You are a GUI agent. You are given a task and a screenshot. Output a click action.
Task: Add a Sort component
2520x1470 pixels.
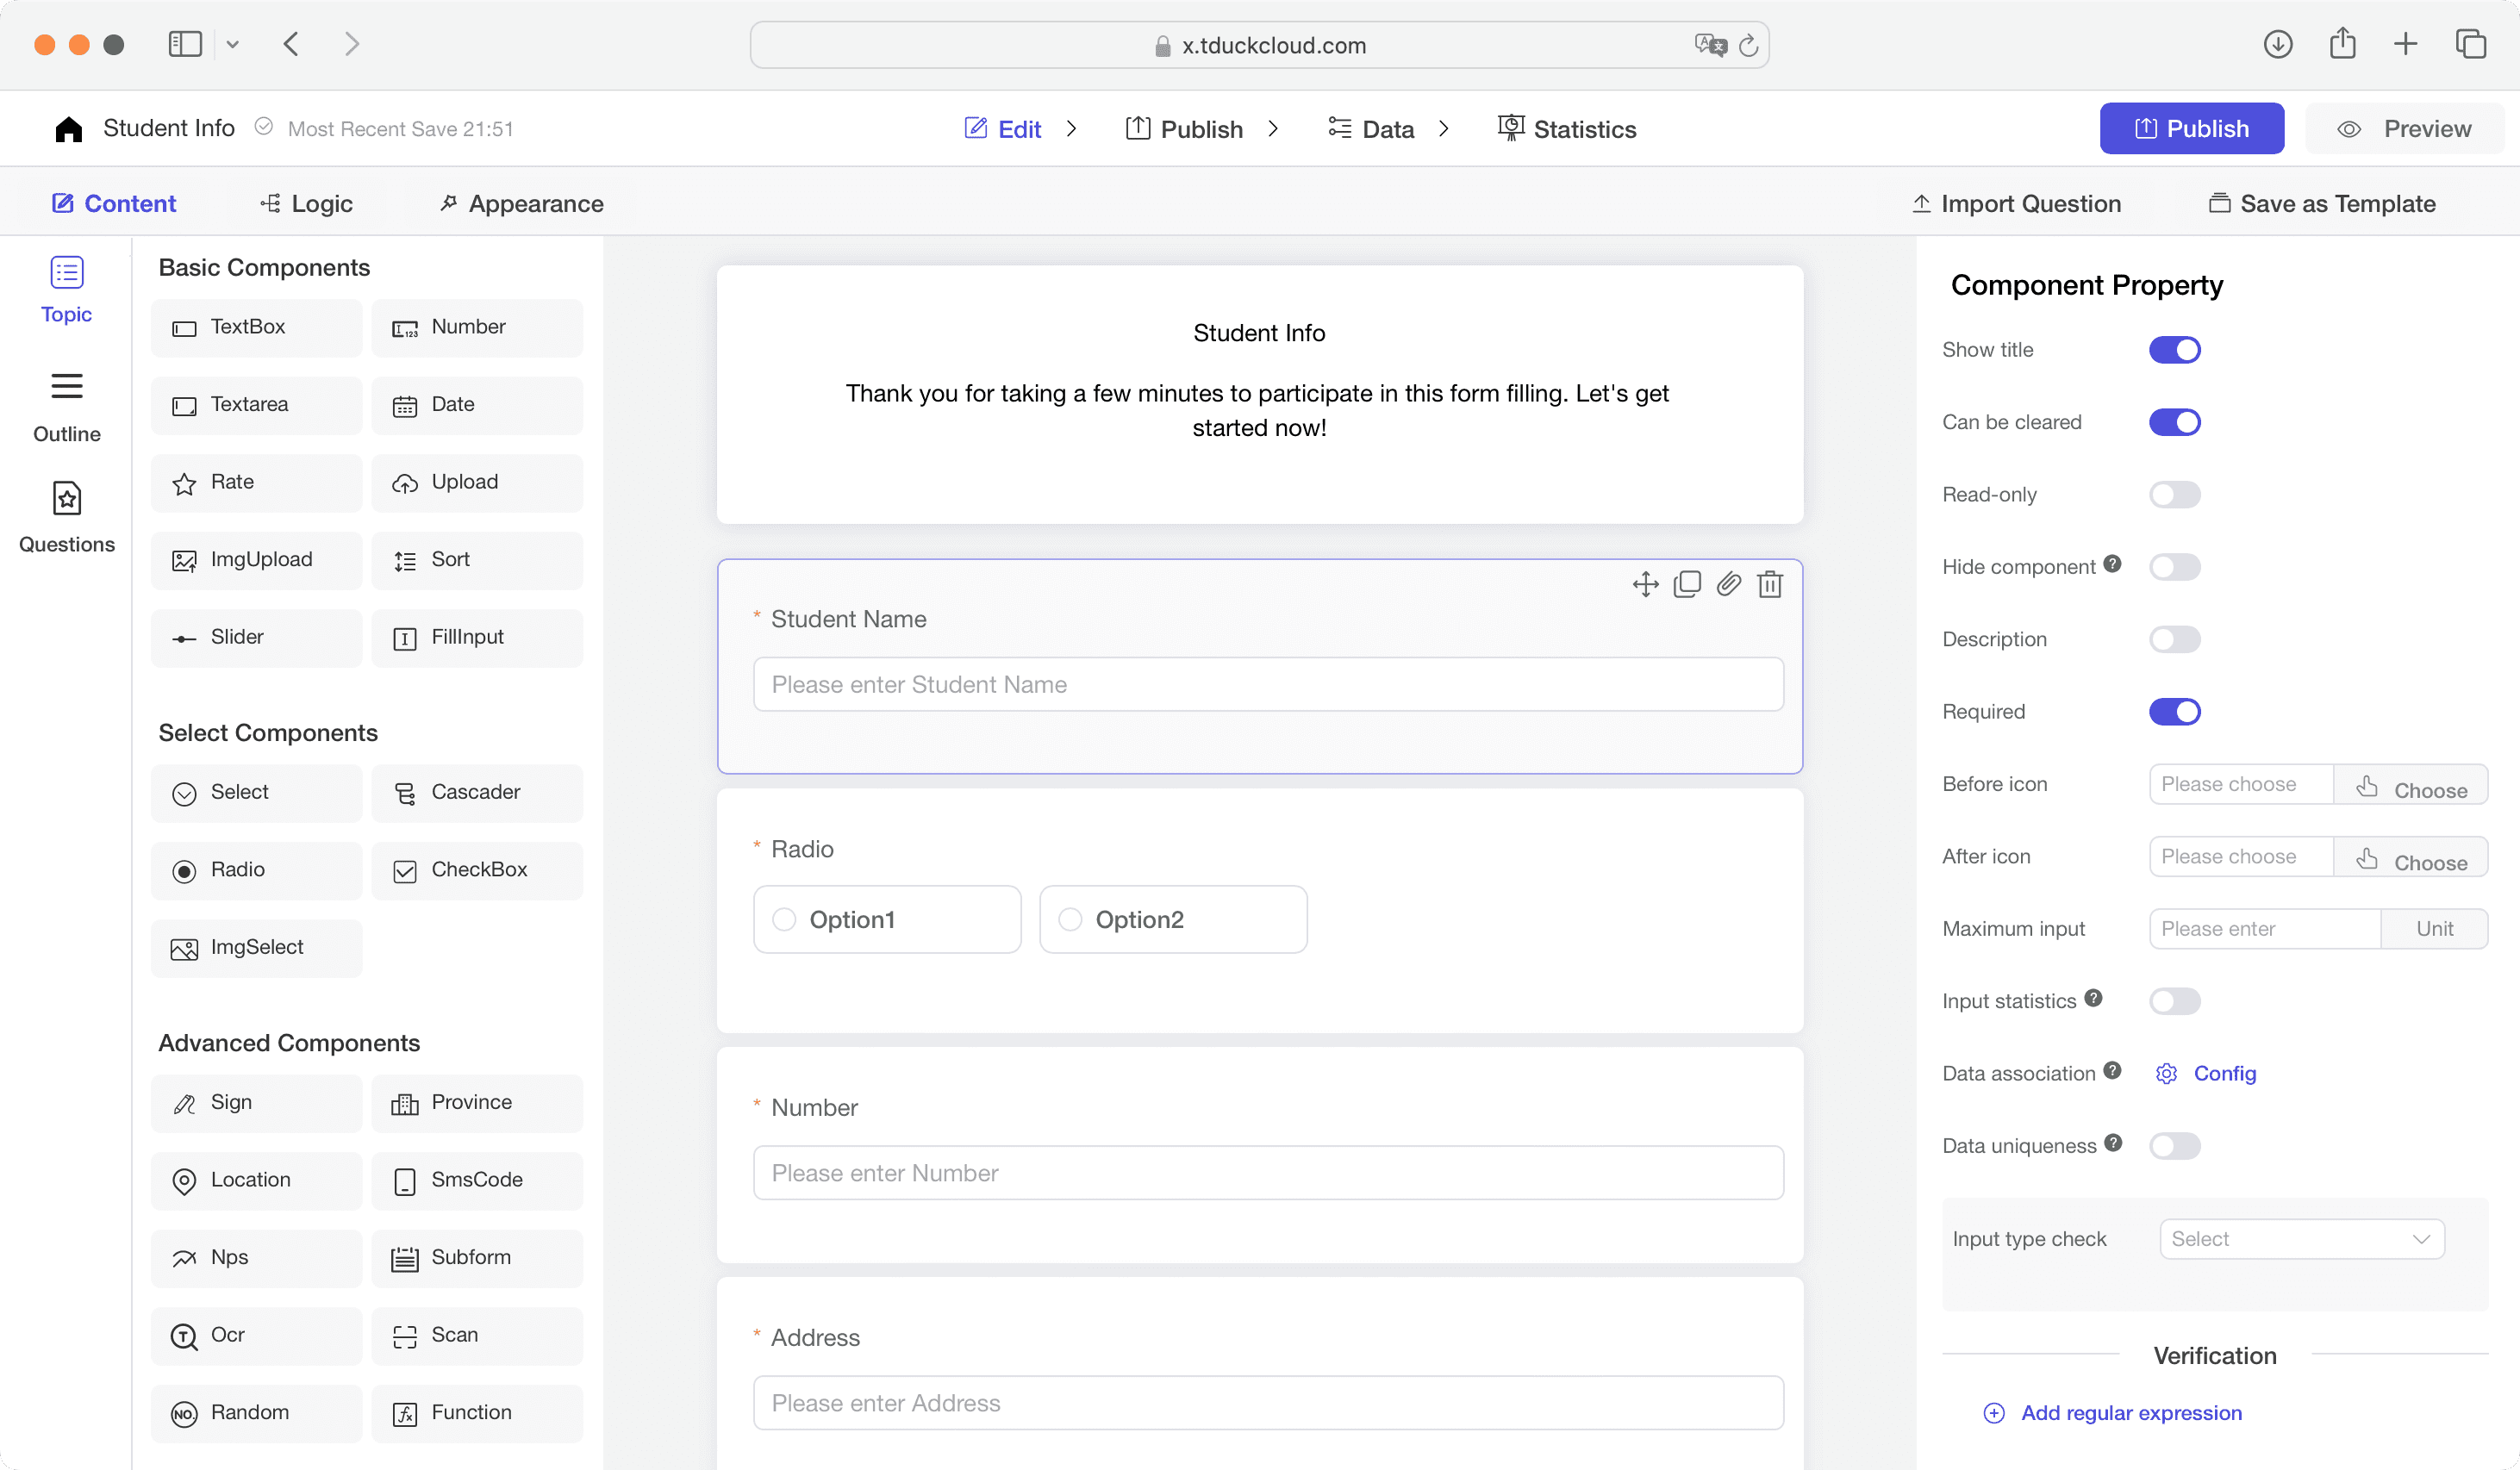pyautogui.click(x=477, y=560)
